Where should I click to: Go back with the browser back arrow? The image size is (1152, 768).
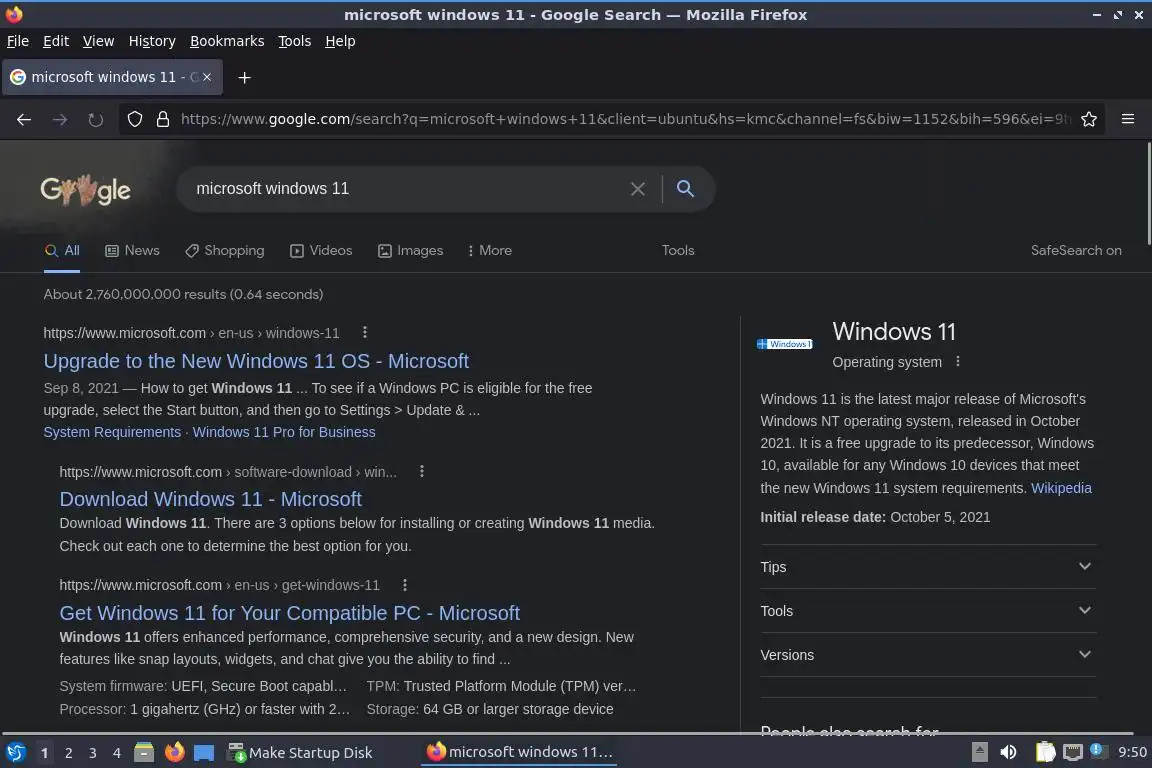coord(24,119)
